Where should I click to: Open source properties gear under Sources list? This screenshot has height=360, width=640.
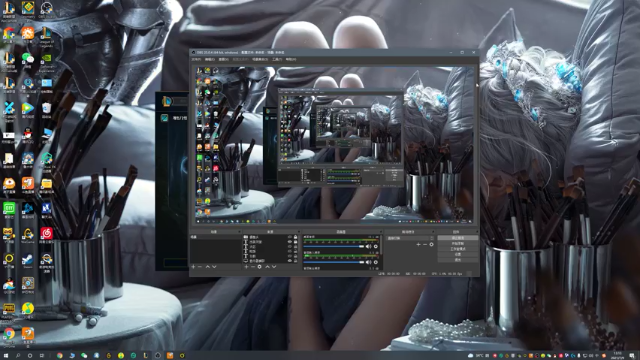point(260,267)
